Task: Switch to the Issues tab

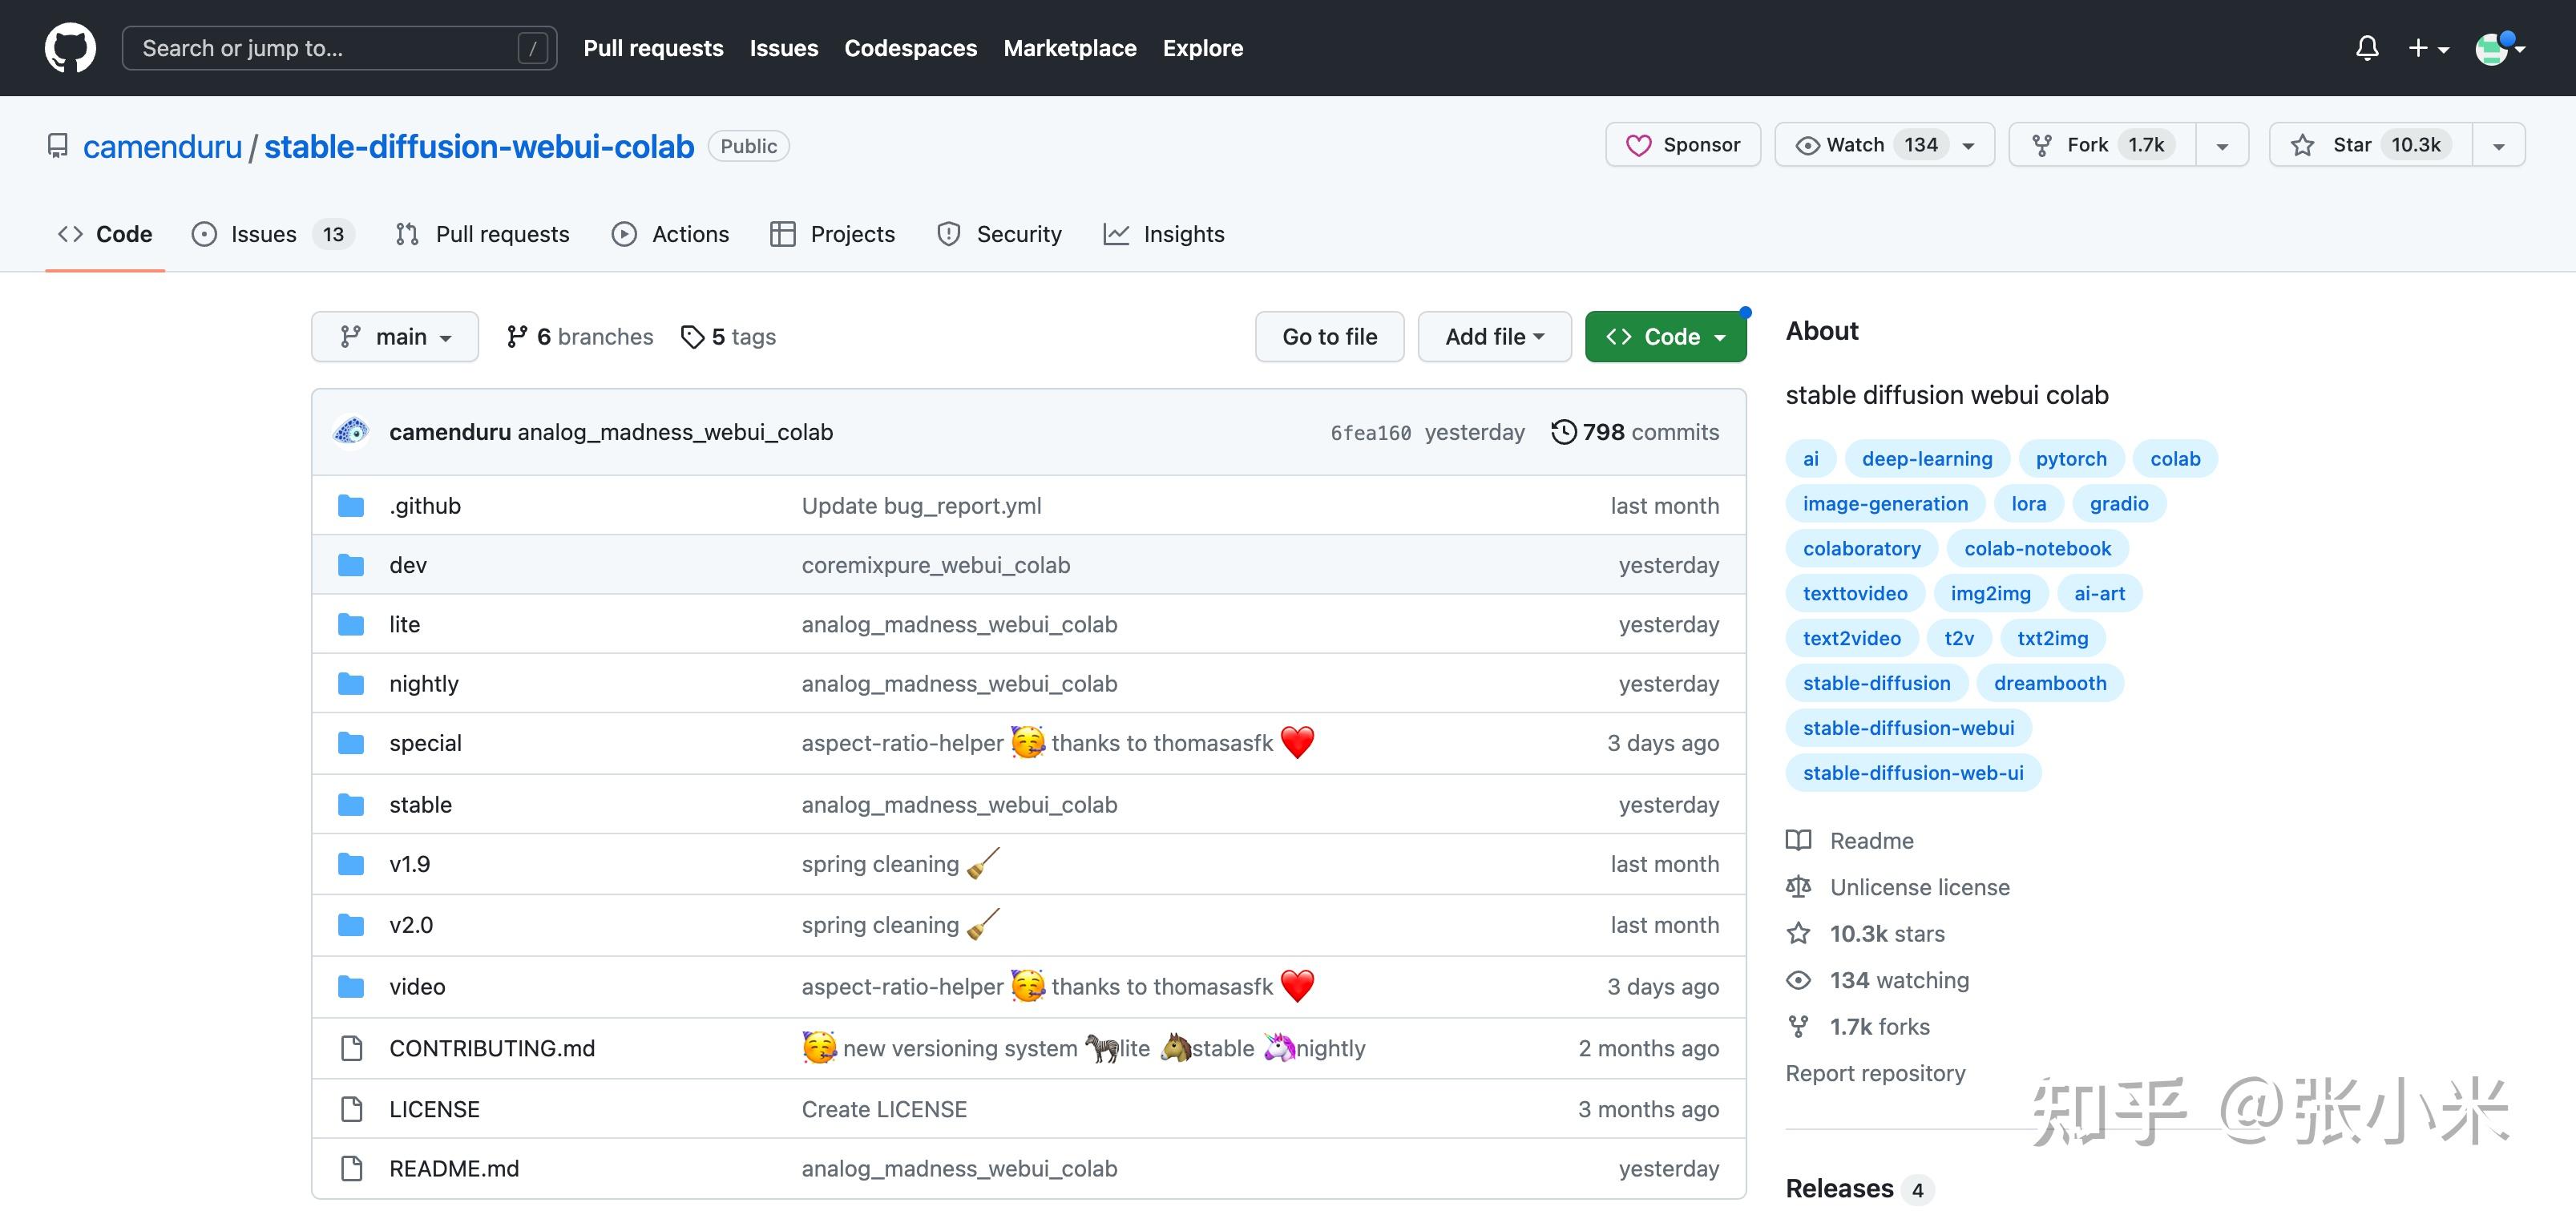Action: tap(263, 234)
